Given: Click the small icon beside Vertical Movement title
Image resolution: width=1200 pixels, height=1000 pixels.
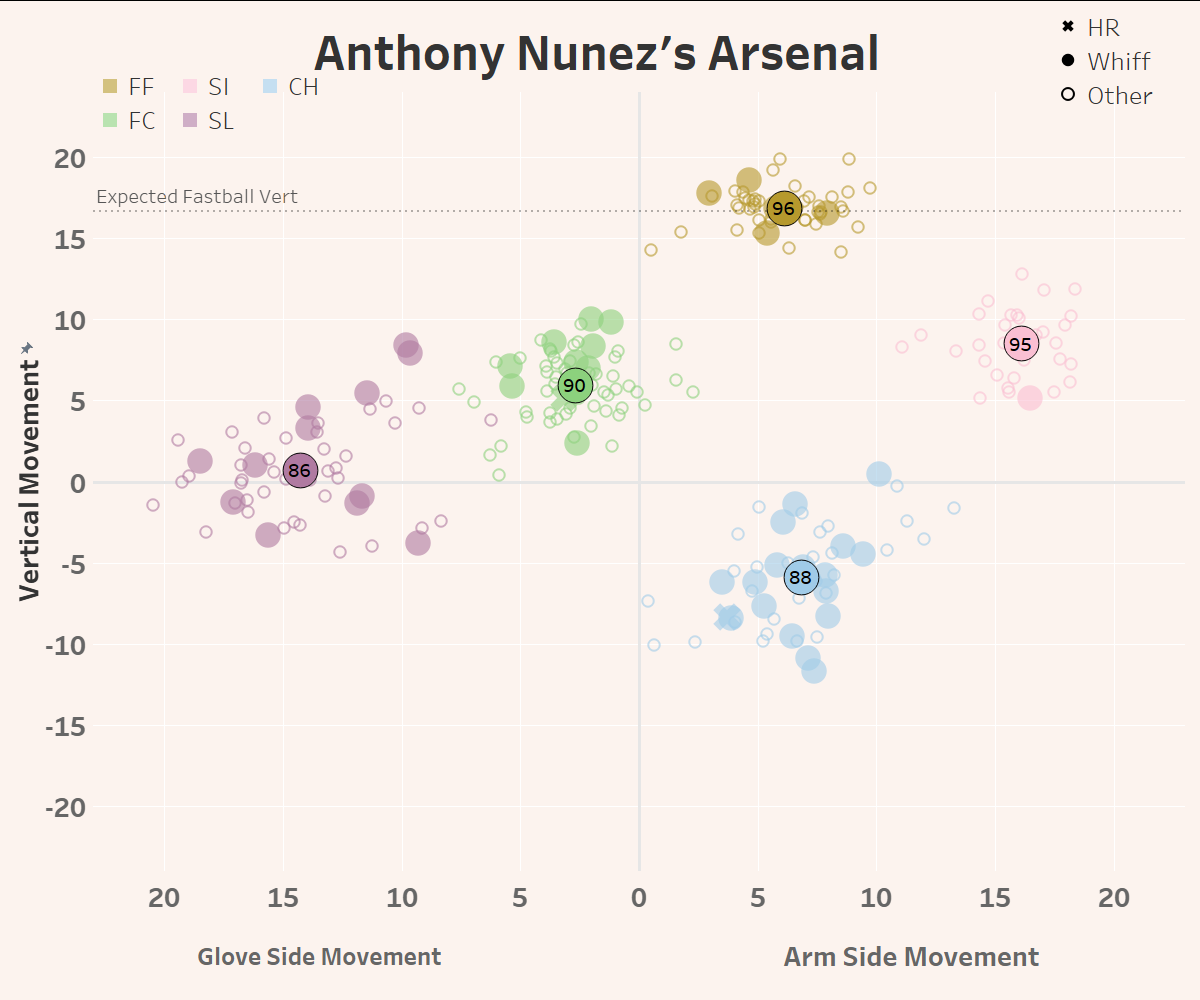Looking at the screenshot, I should point(28,347).
